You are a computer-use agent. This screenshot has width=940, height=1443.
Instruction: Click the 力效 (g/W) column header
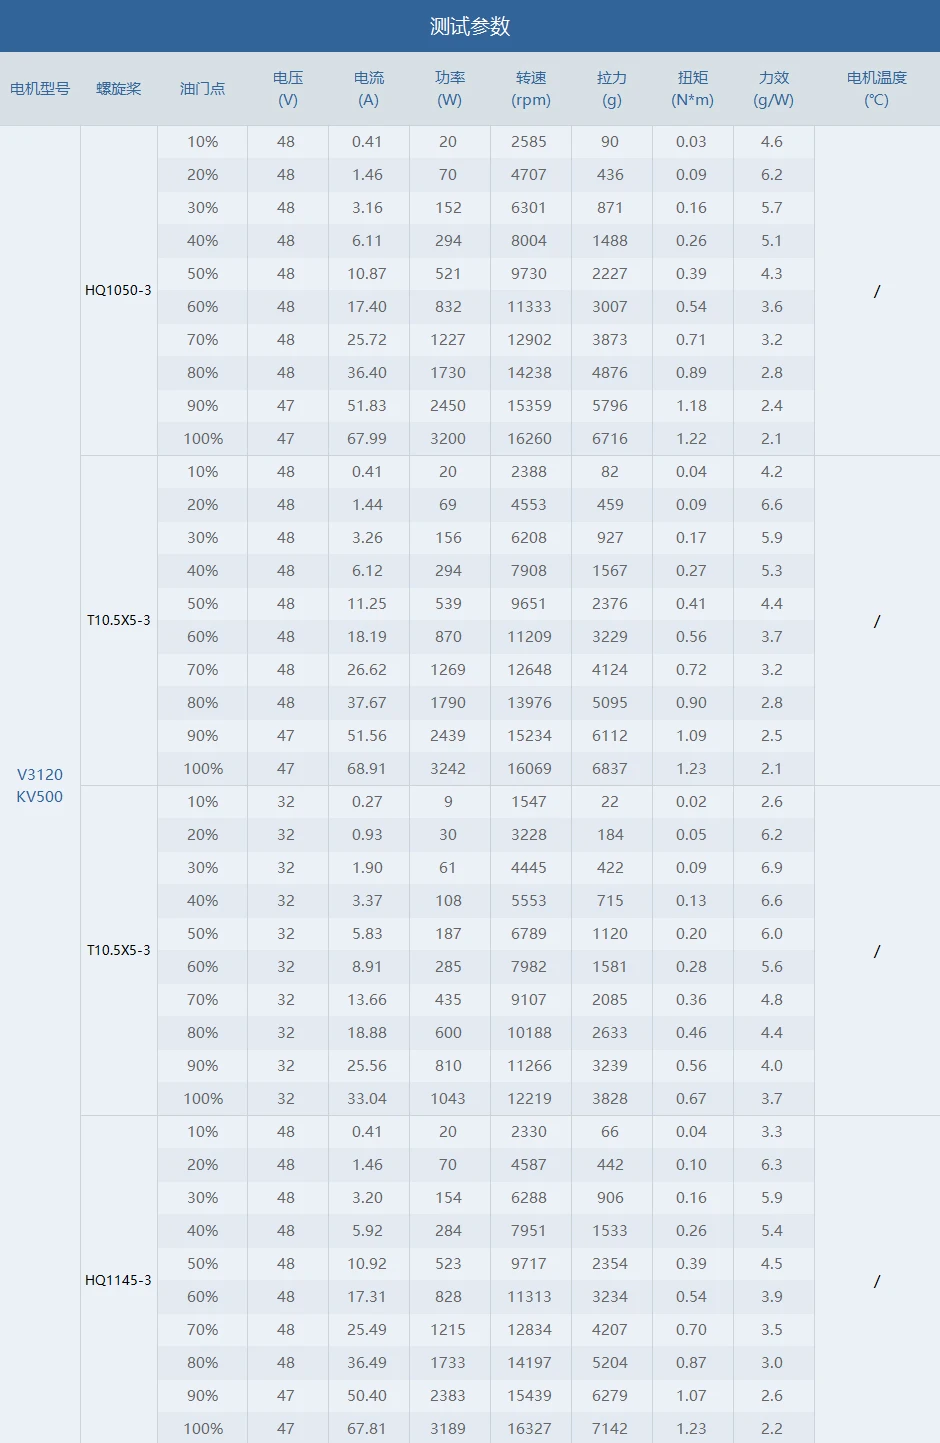click(774, 89)
